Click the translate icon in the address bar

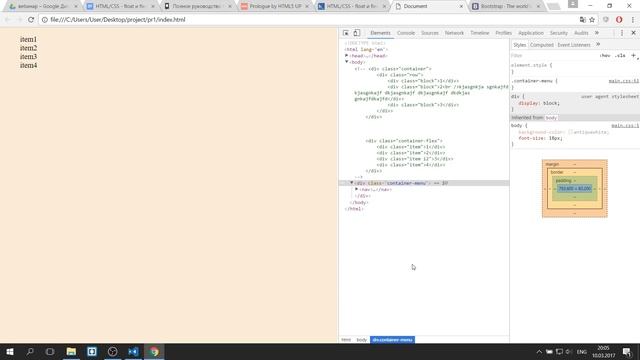(x=582, y=20)
